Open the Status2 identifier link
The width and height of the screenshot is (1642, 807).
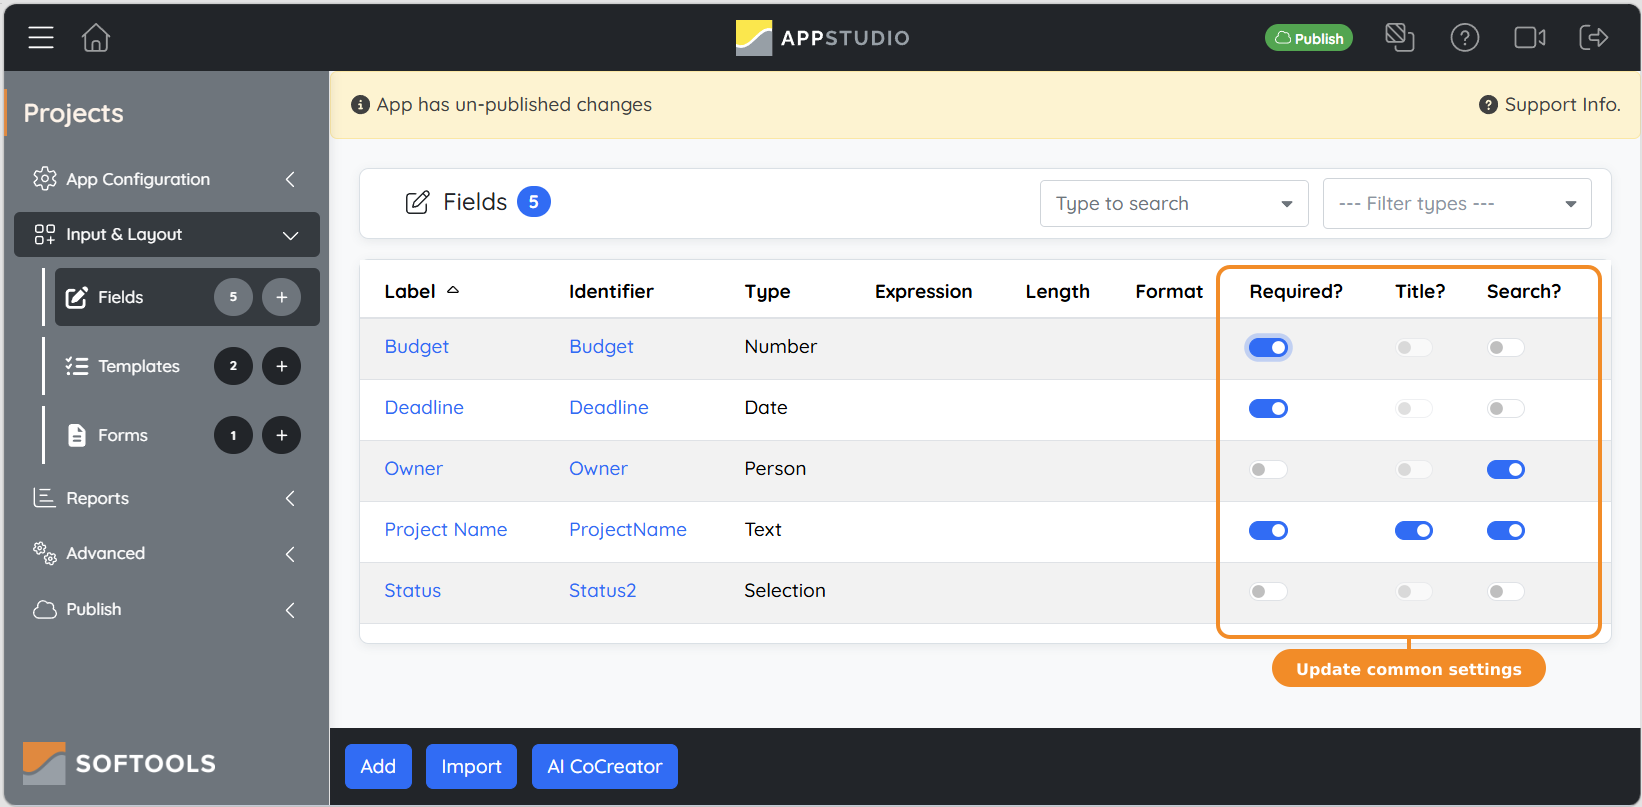(x=603, y=591)
